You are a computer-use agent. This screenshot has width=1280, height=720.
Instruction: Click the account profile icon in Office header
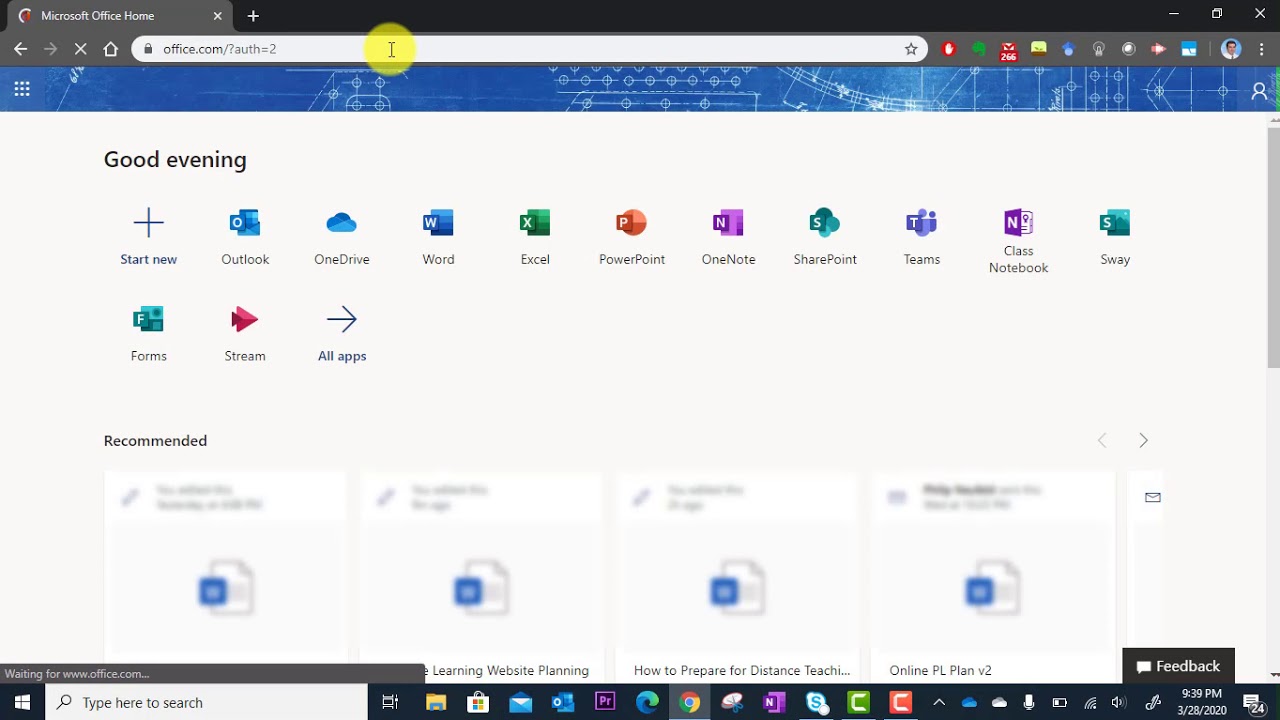(1259, 91)
